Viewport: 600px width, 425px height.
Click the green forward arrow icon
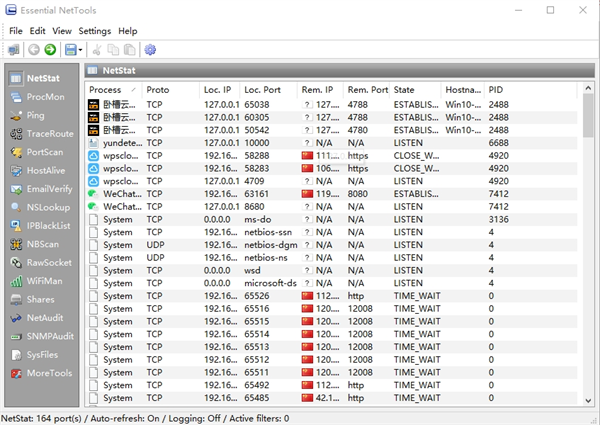50,49
